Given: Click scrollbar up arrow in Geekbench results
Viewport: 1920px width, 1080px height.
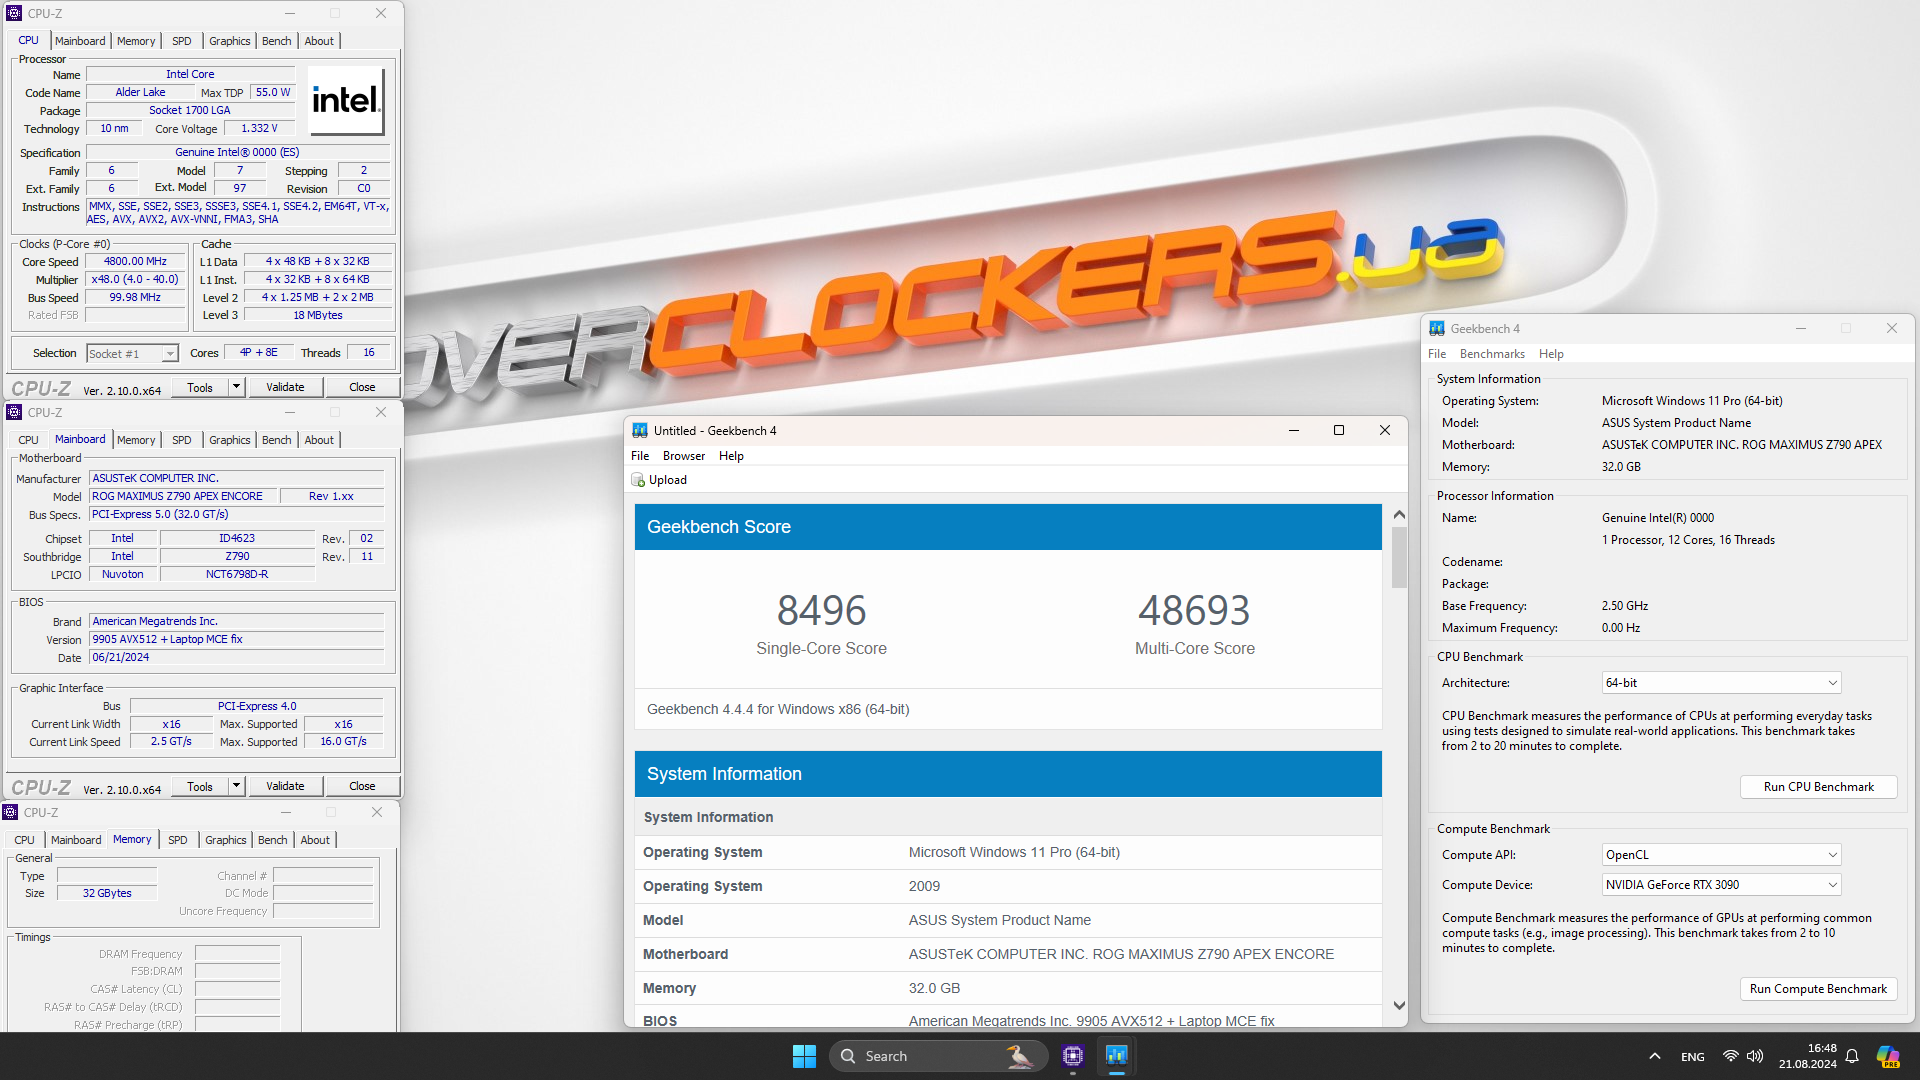Looking at the screenshot, I should [1399, 514].
